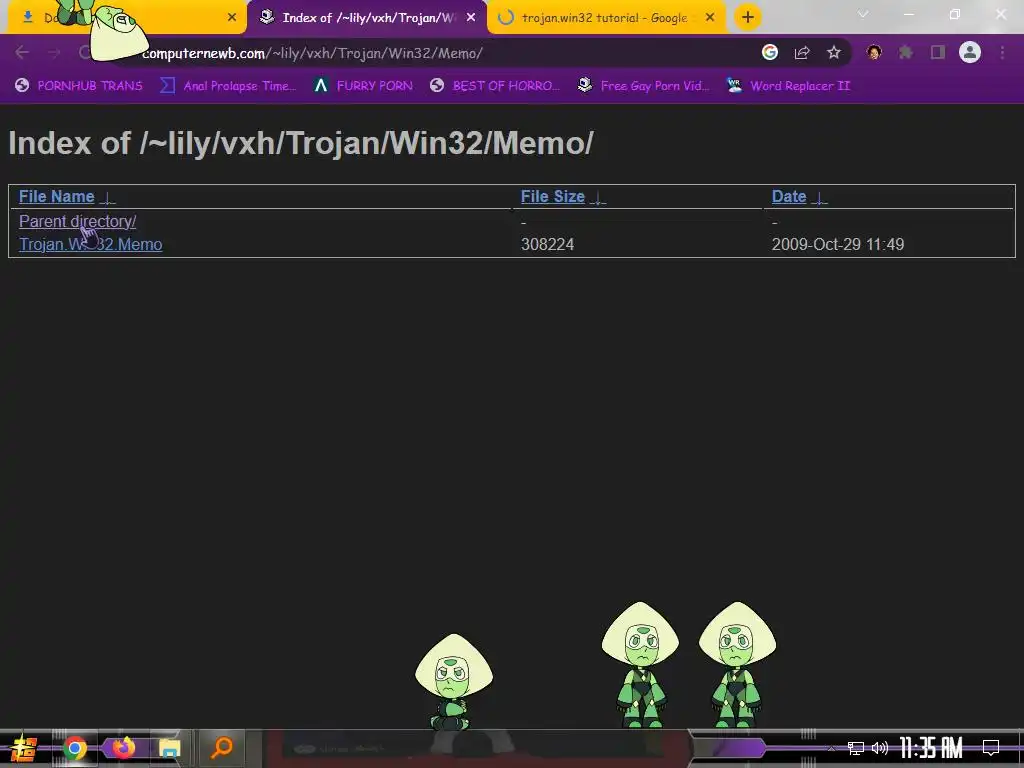Sort by the Date header link

(789, 197)
